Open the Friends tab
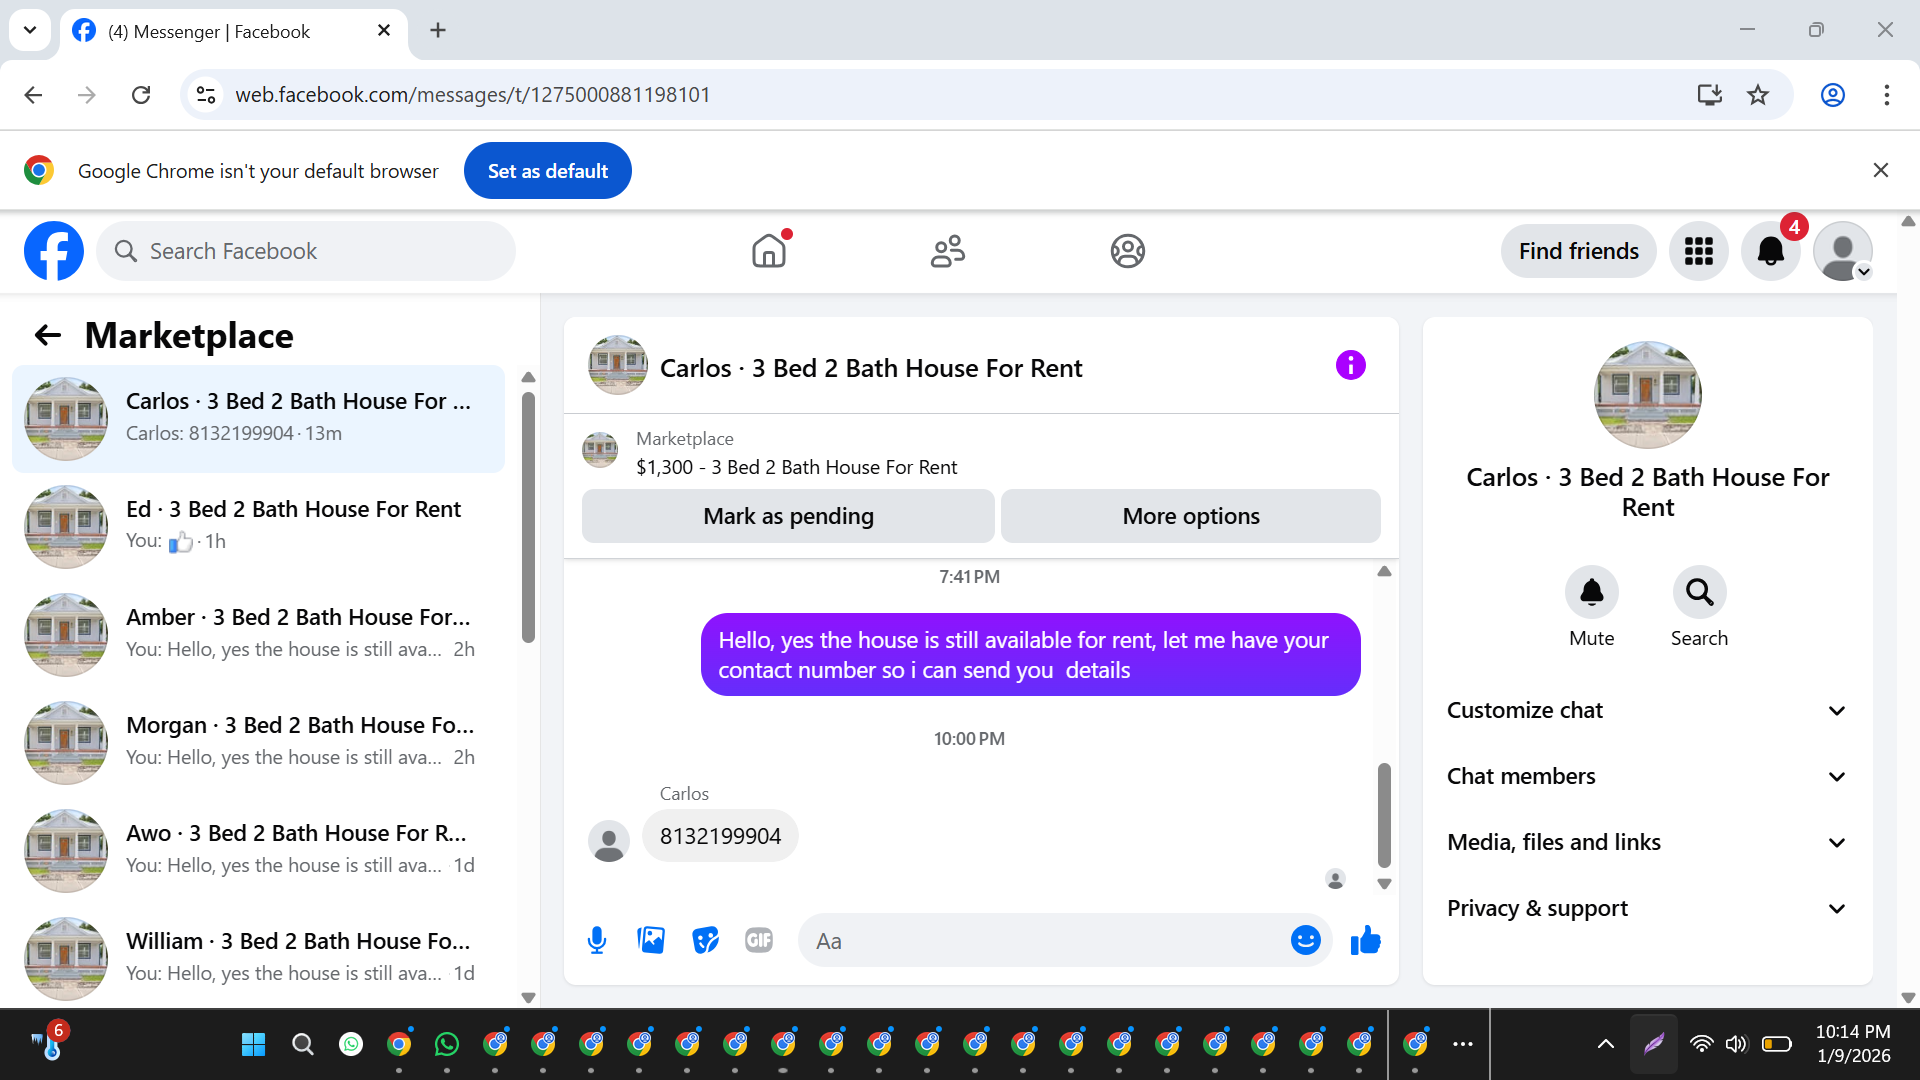Image resolution: width=1920 pixels, height=1080 pixels. click(x=947, y=251)
